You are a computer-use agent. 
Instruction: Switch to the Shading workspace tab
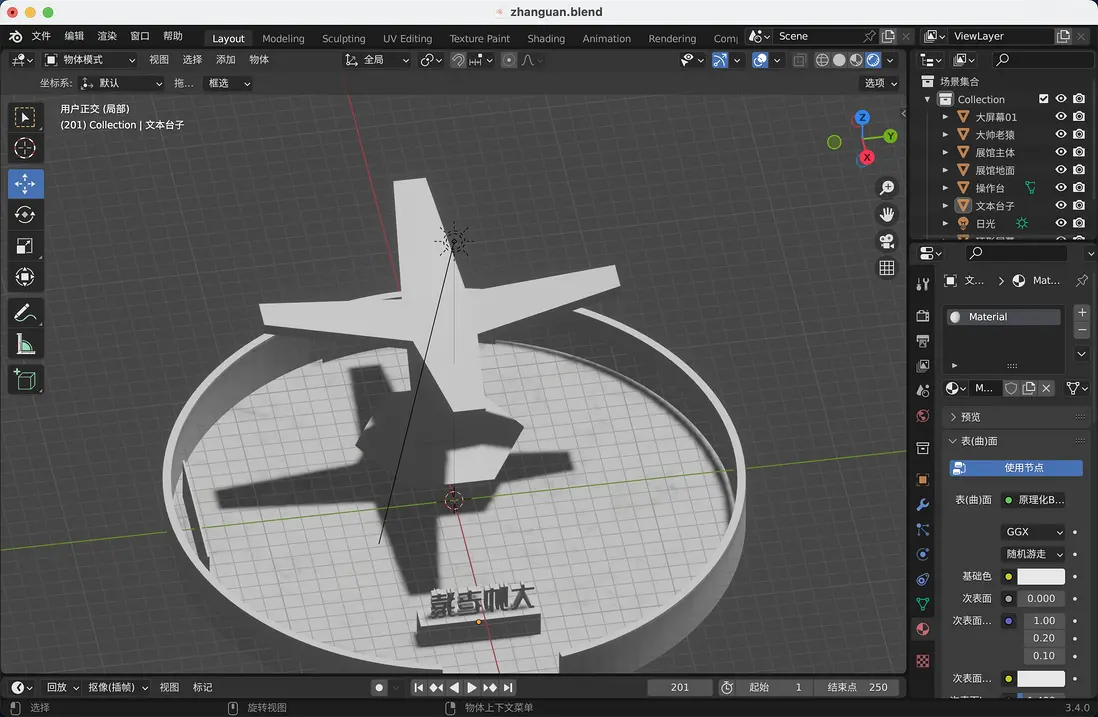546,38
